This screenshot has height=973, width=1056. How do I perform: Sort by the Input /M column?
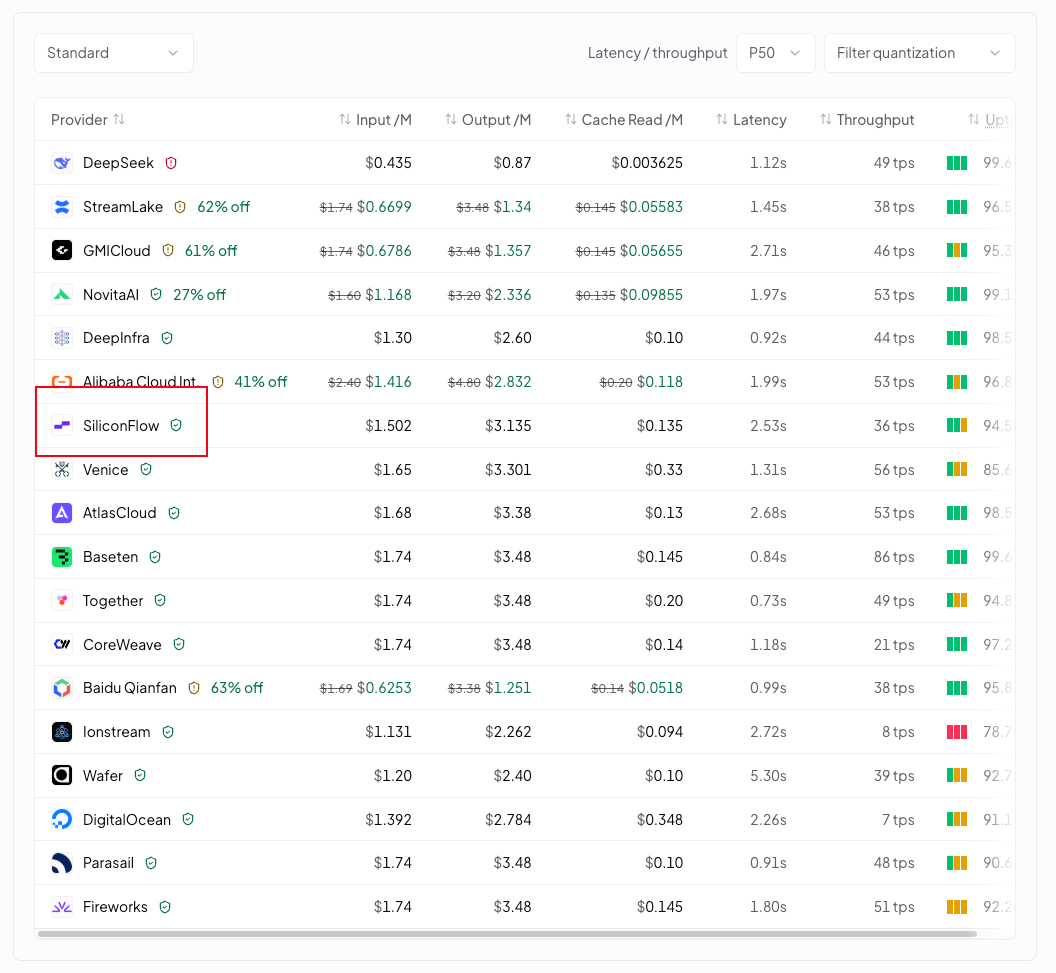click(x=375, y=120)
